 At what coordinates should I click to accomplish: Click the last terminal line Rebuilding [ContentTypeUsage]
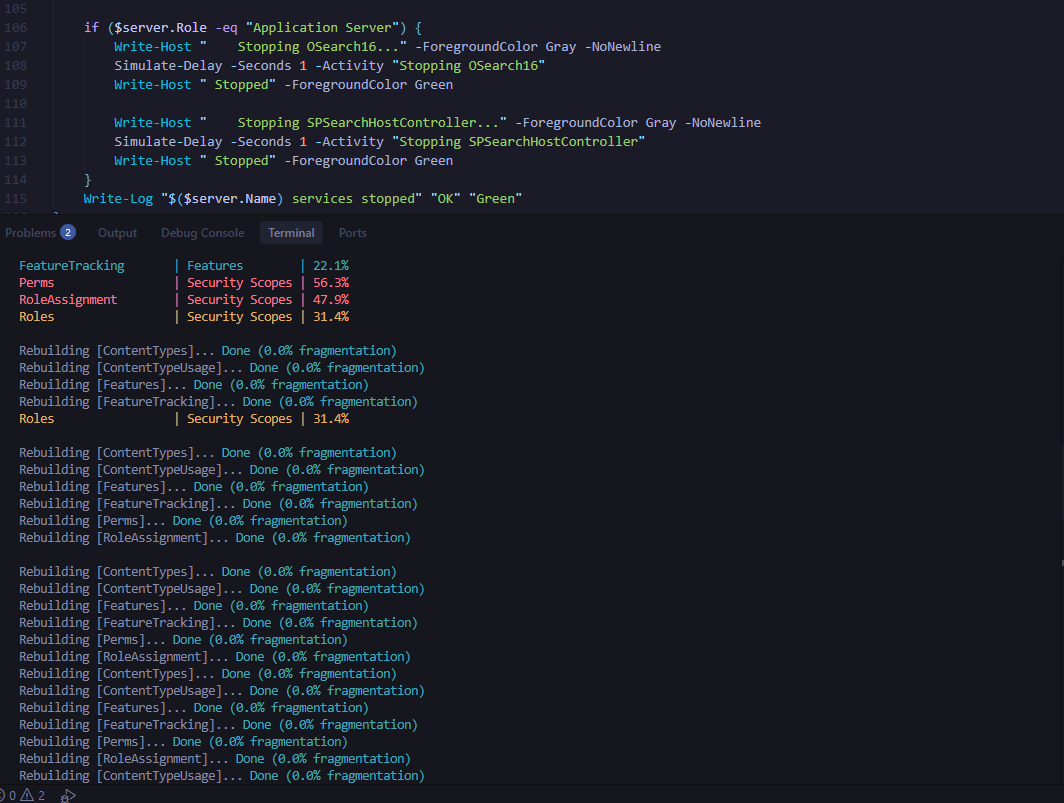(x=222, y=776)
